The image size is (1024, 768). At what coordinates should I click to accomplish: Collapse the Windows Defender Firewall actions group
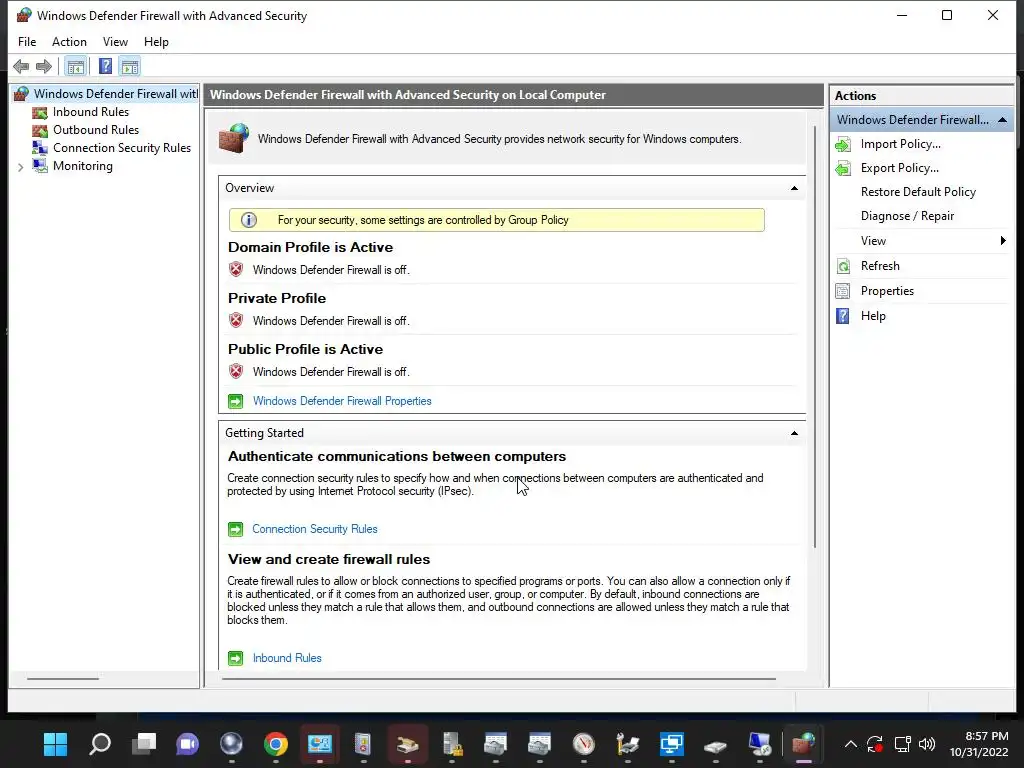(x=1002, y=120)
